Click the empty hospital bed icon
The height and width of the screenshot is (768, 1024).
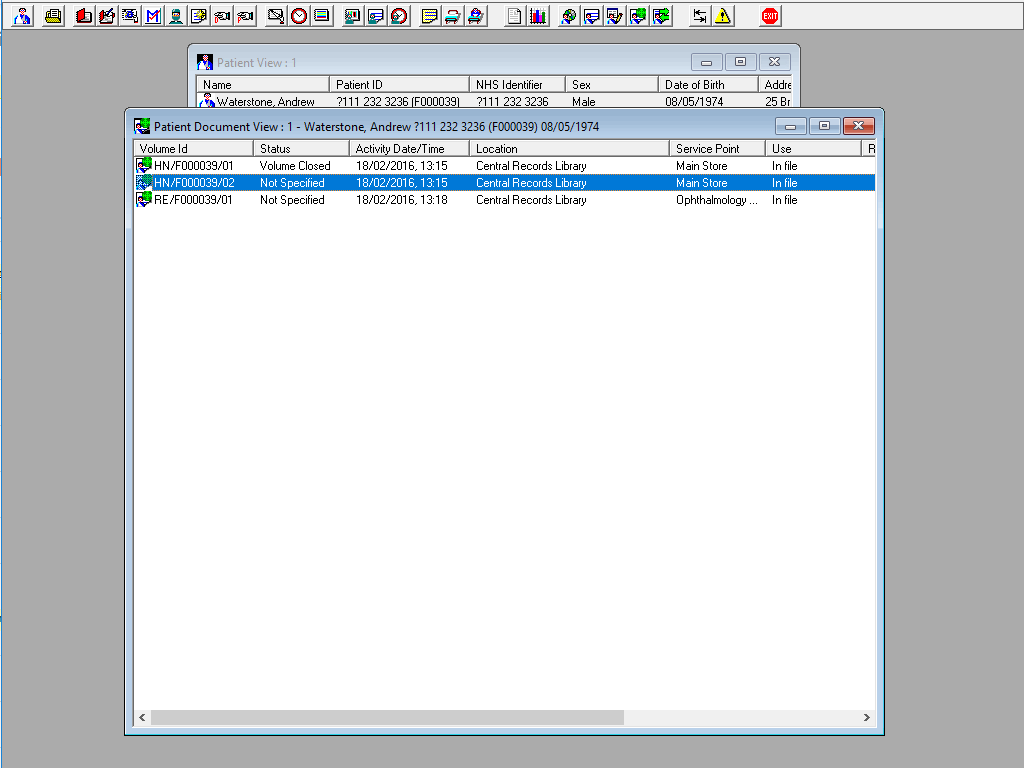[x=453, y=16]
